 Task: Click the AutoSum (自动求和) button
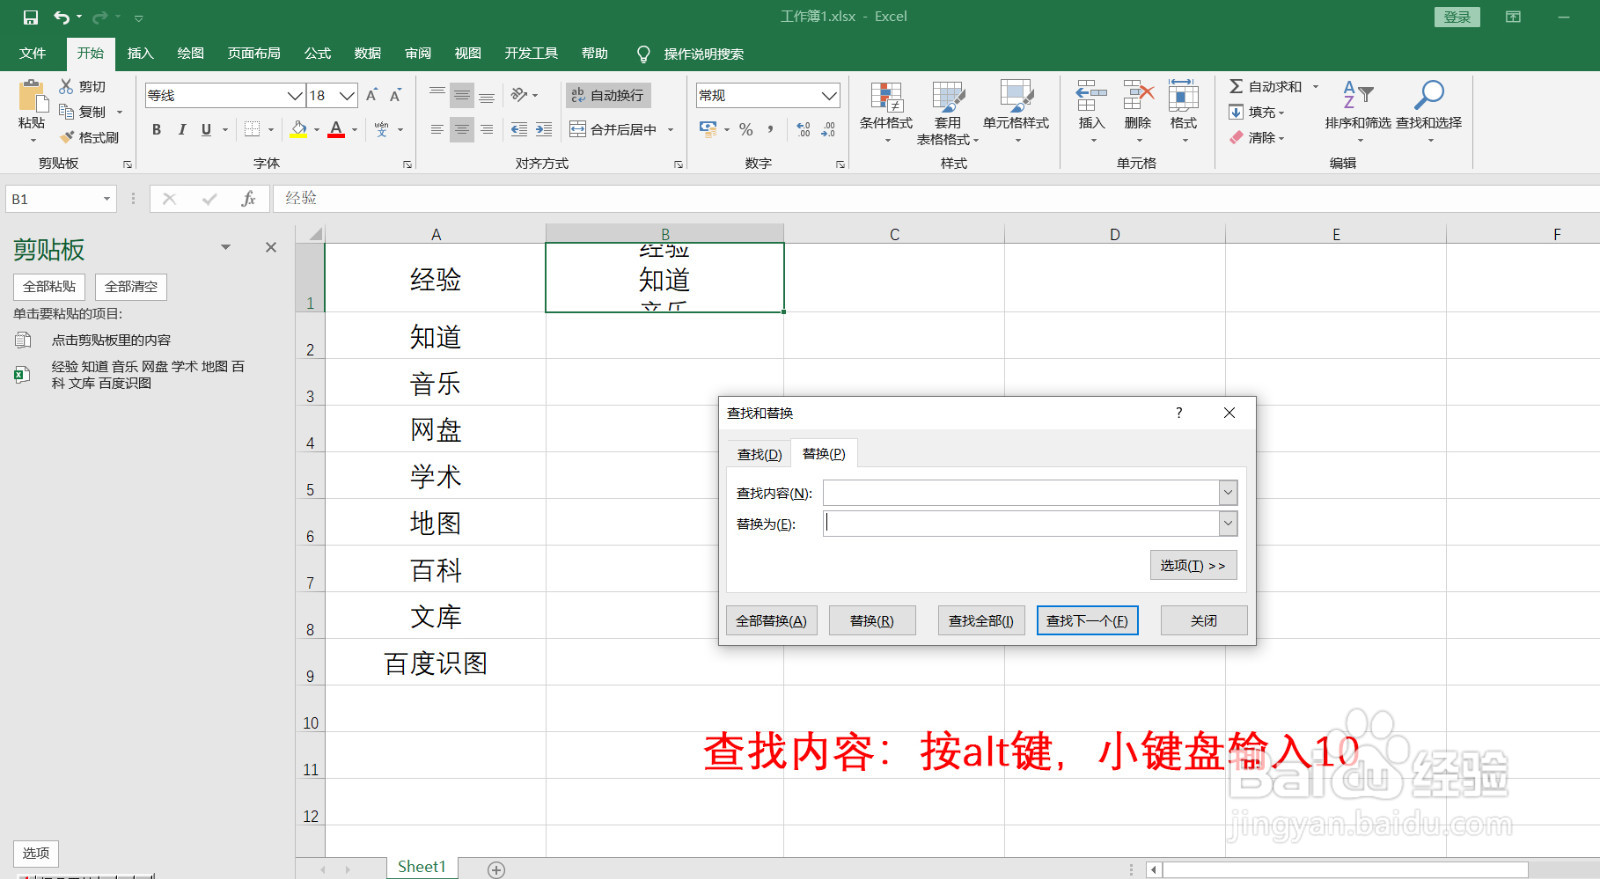pos(1265,87)
